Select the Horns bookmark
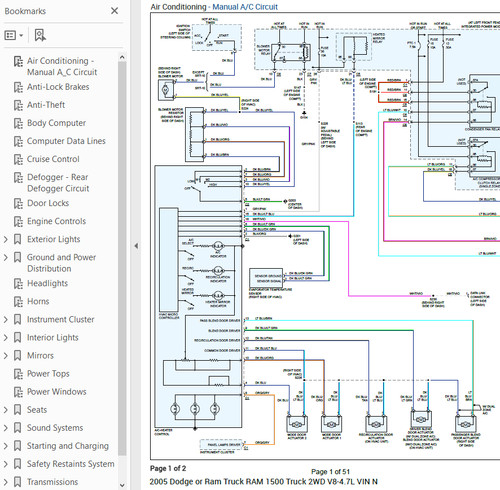Viewport: 500px width, 490px height. 38,301
